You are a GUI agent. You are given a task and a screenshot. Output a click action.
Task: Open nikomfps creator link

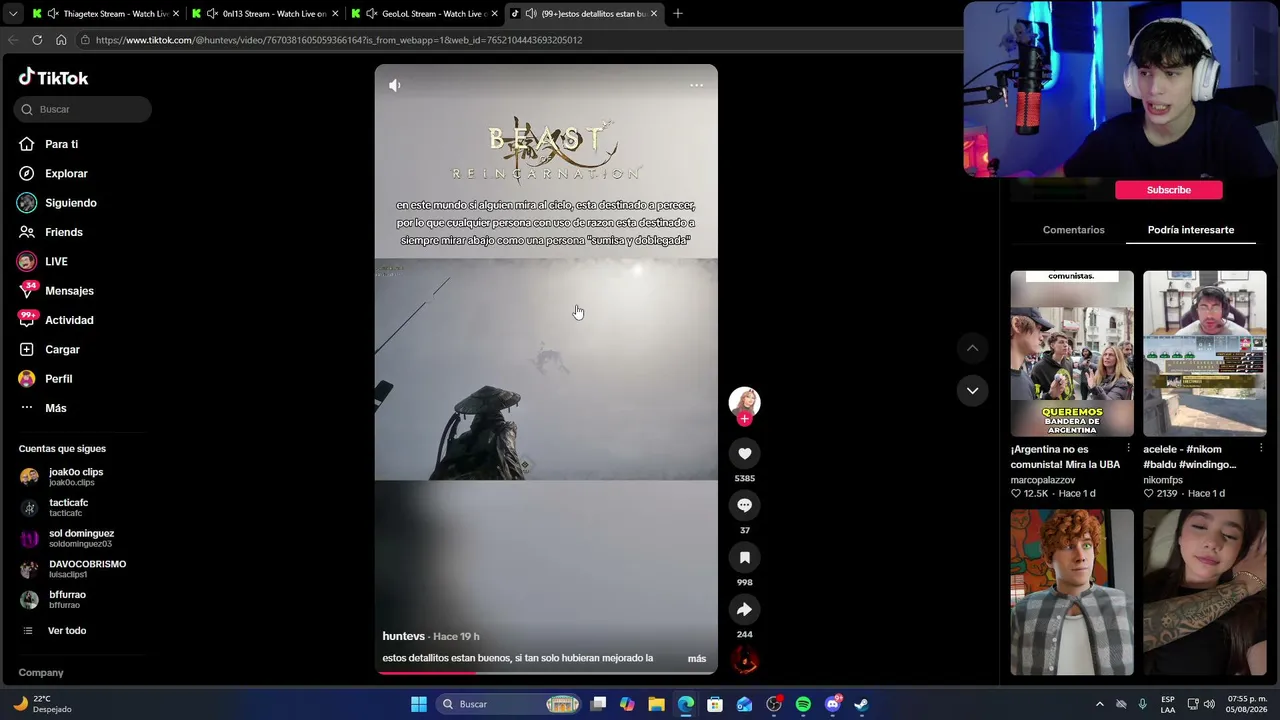1163,480
